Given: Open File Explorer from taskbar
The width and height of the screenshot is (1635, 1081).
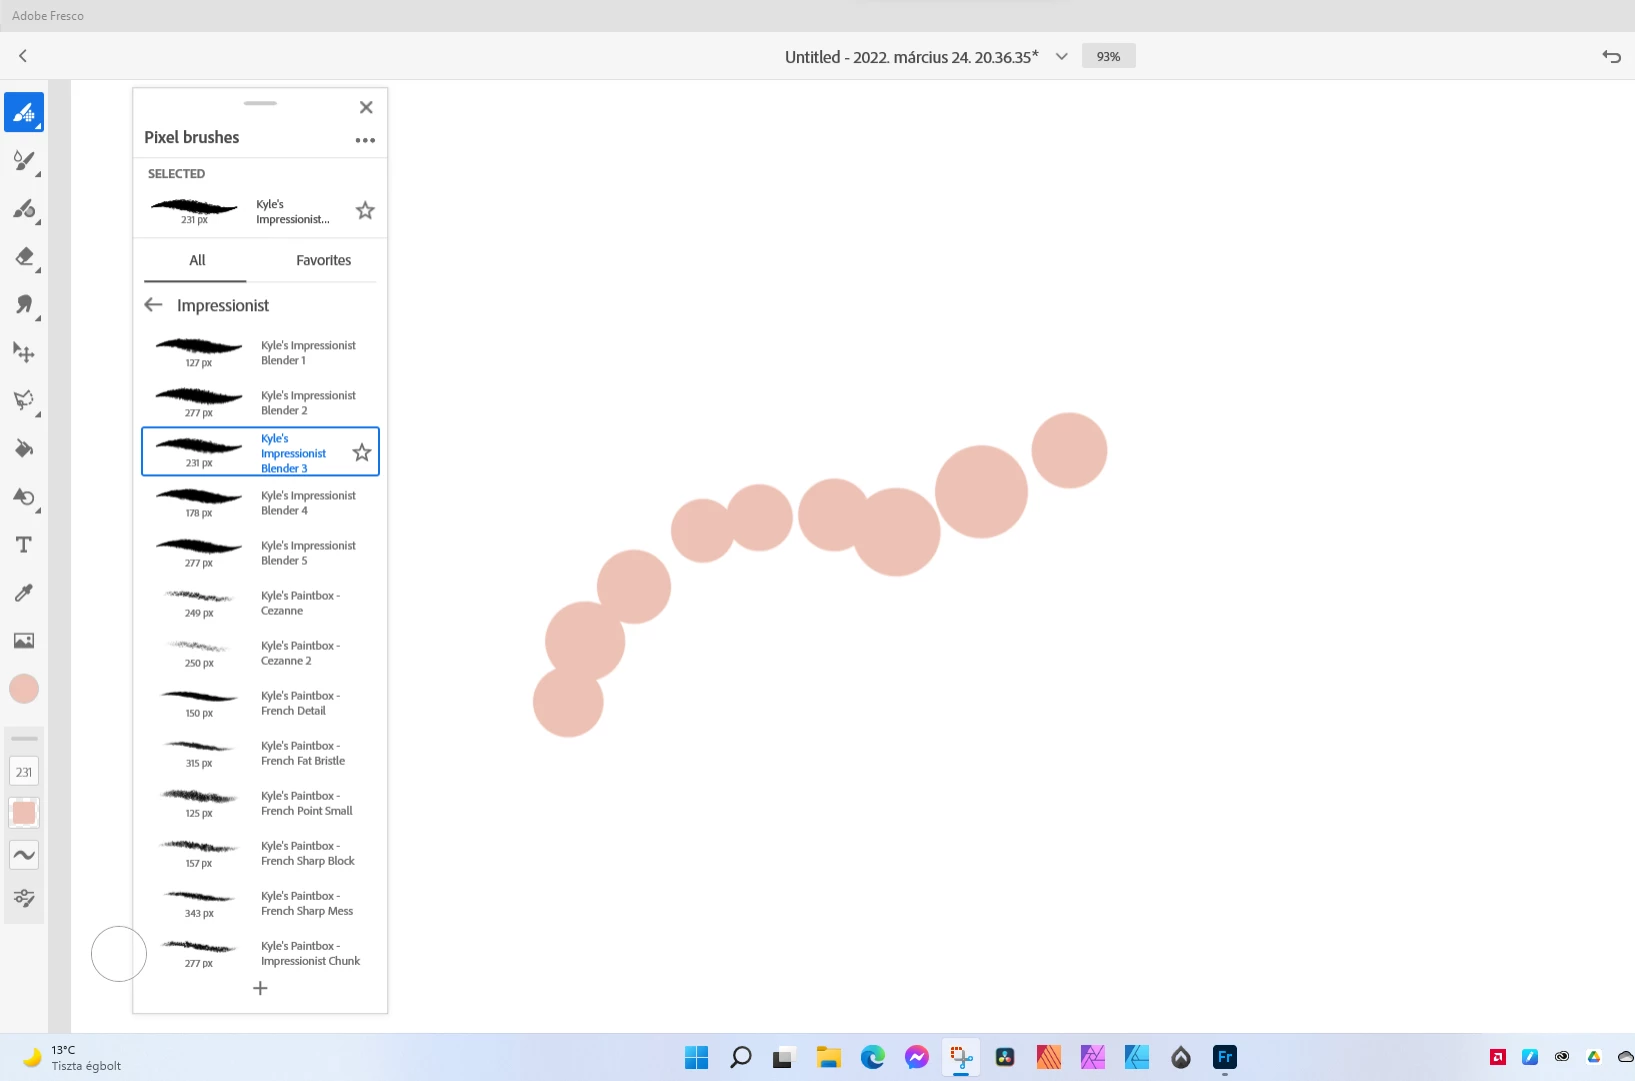Looking at the screenshot, I should pyautogui.click(x=828, y=1057).
